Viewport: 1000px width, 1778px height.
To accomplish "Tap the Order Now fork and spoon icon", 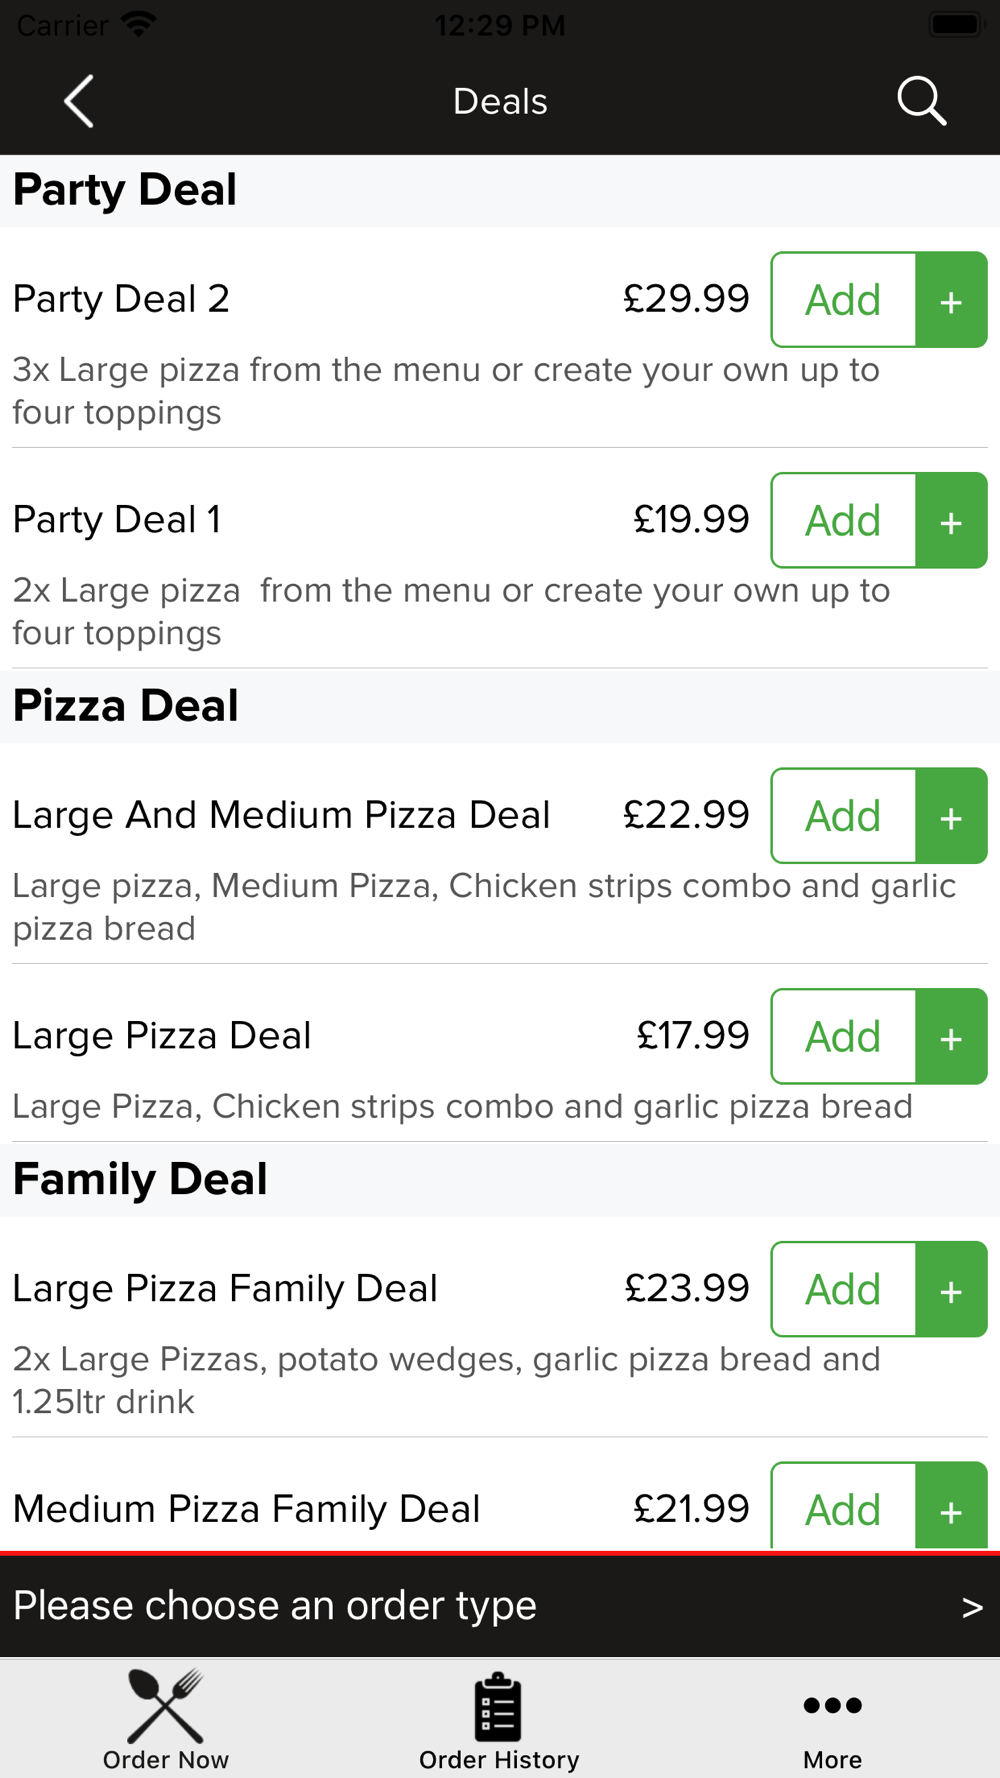I will 166,1706.
